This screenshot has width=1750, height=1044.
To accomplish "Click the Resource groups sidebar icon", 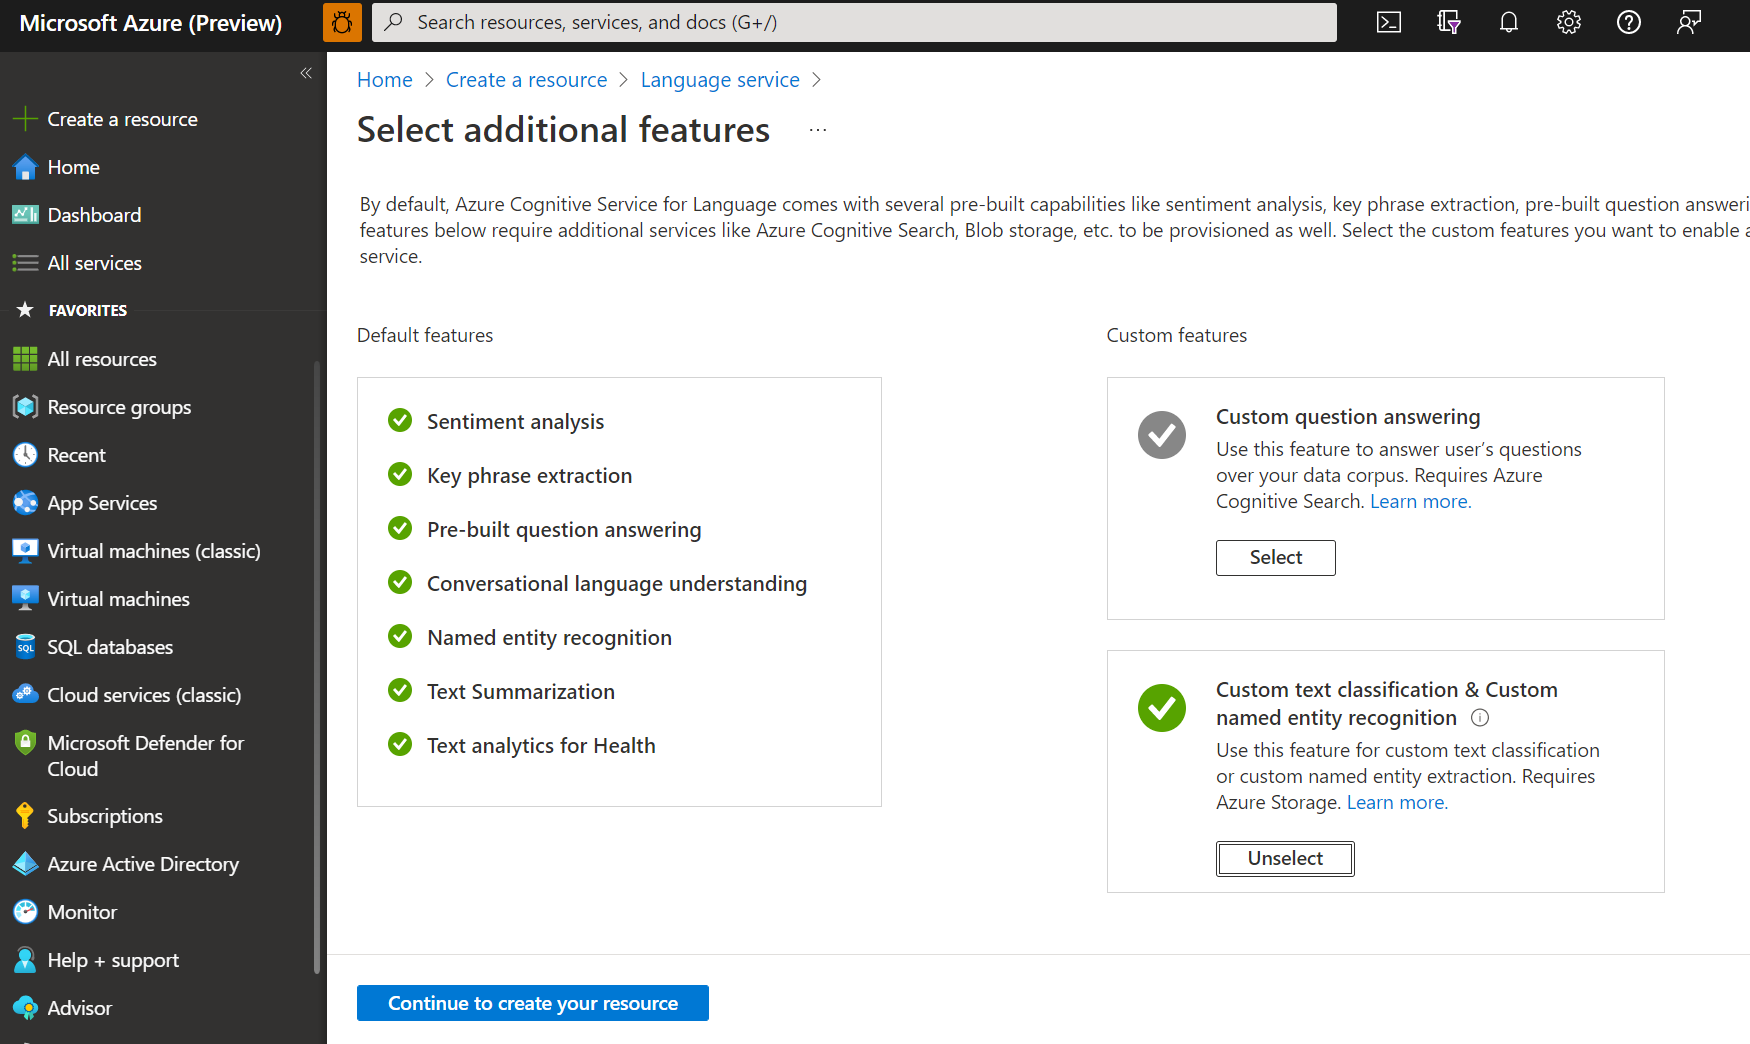I will [25, 406].
